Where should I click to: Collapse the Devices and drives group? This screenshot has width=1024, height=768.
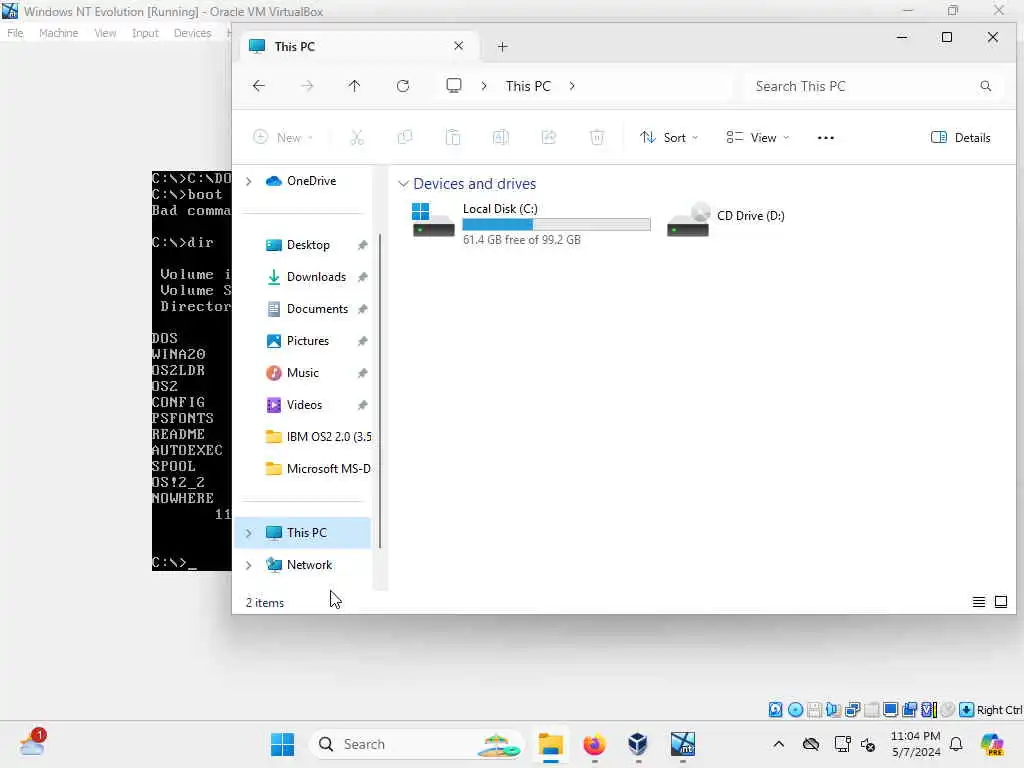pyautogui.click(x=404, y=184)
